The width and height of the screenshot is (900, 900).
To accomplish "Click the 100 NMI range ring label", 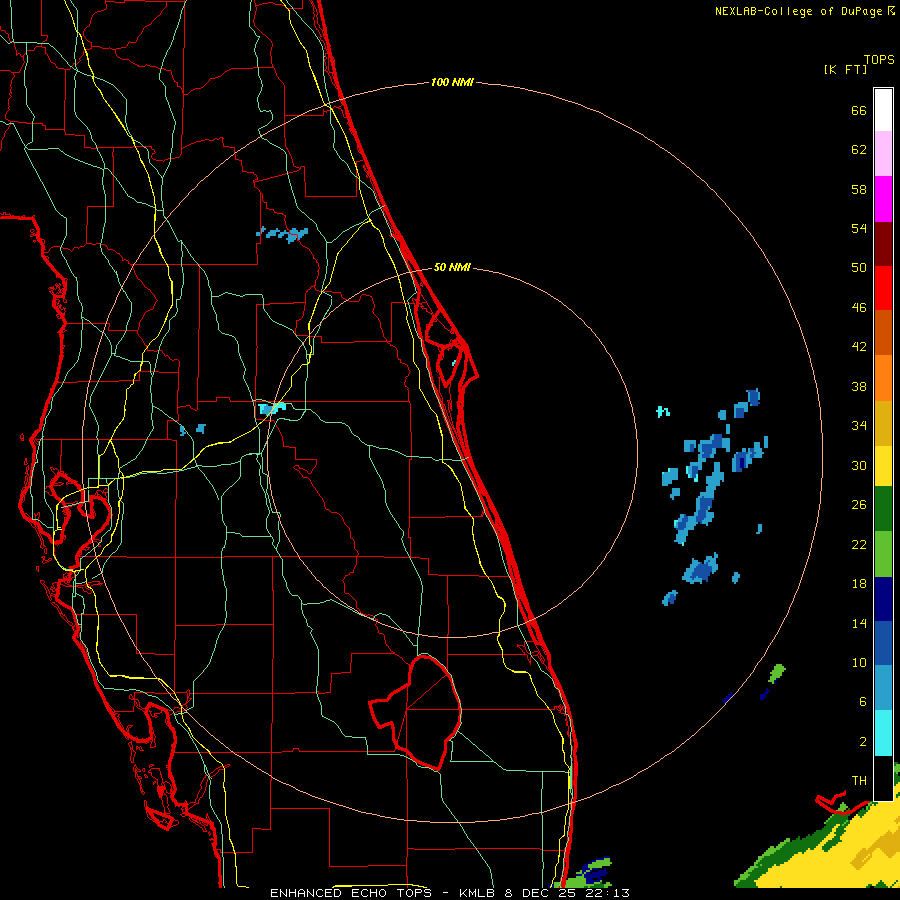I will (x=452, y=83).
